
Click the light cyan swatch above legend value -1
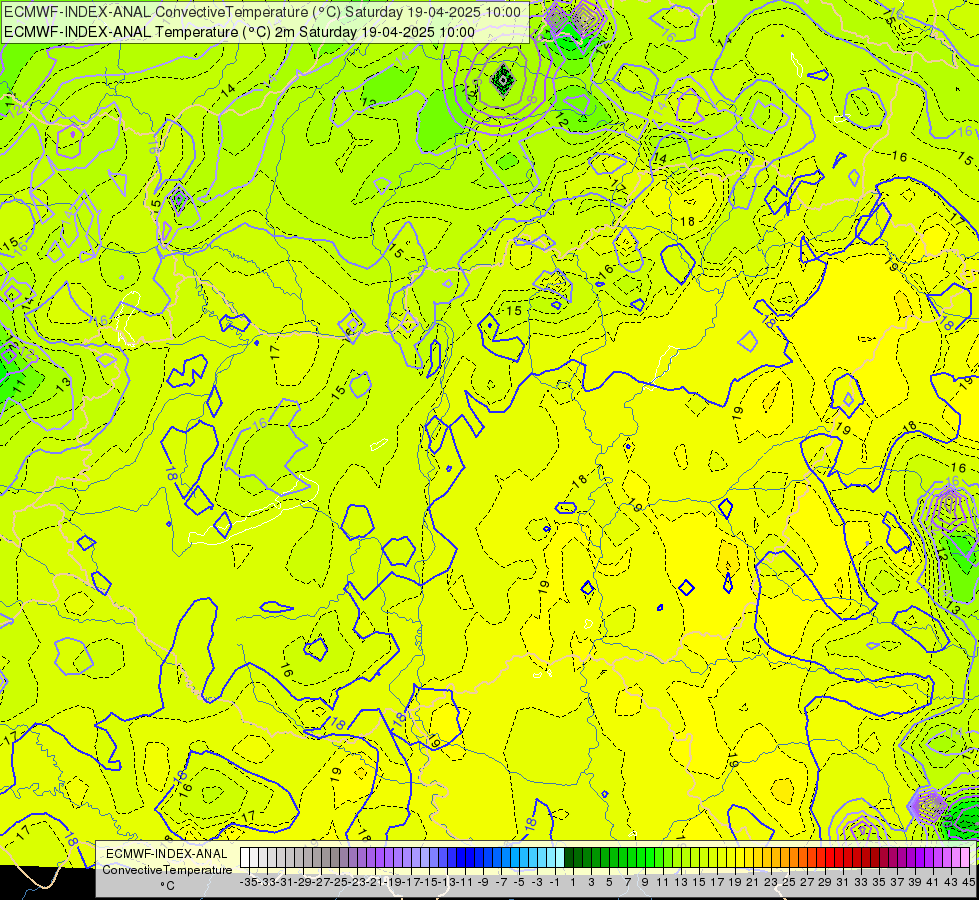pos(551,858)
